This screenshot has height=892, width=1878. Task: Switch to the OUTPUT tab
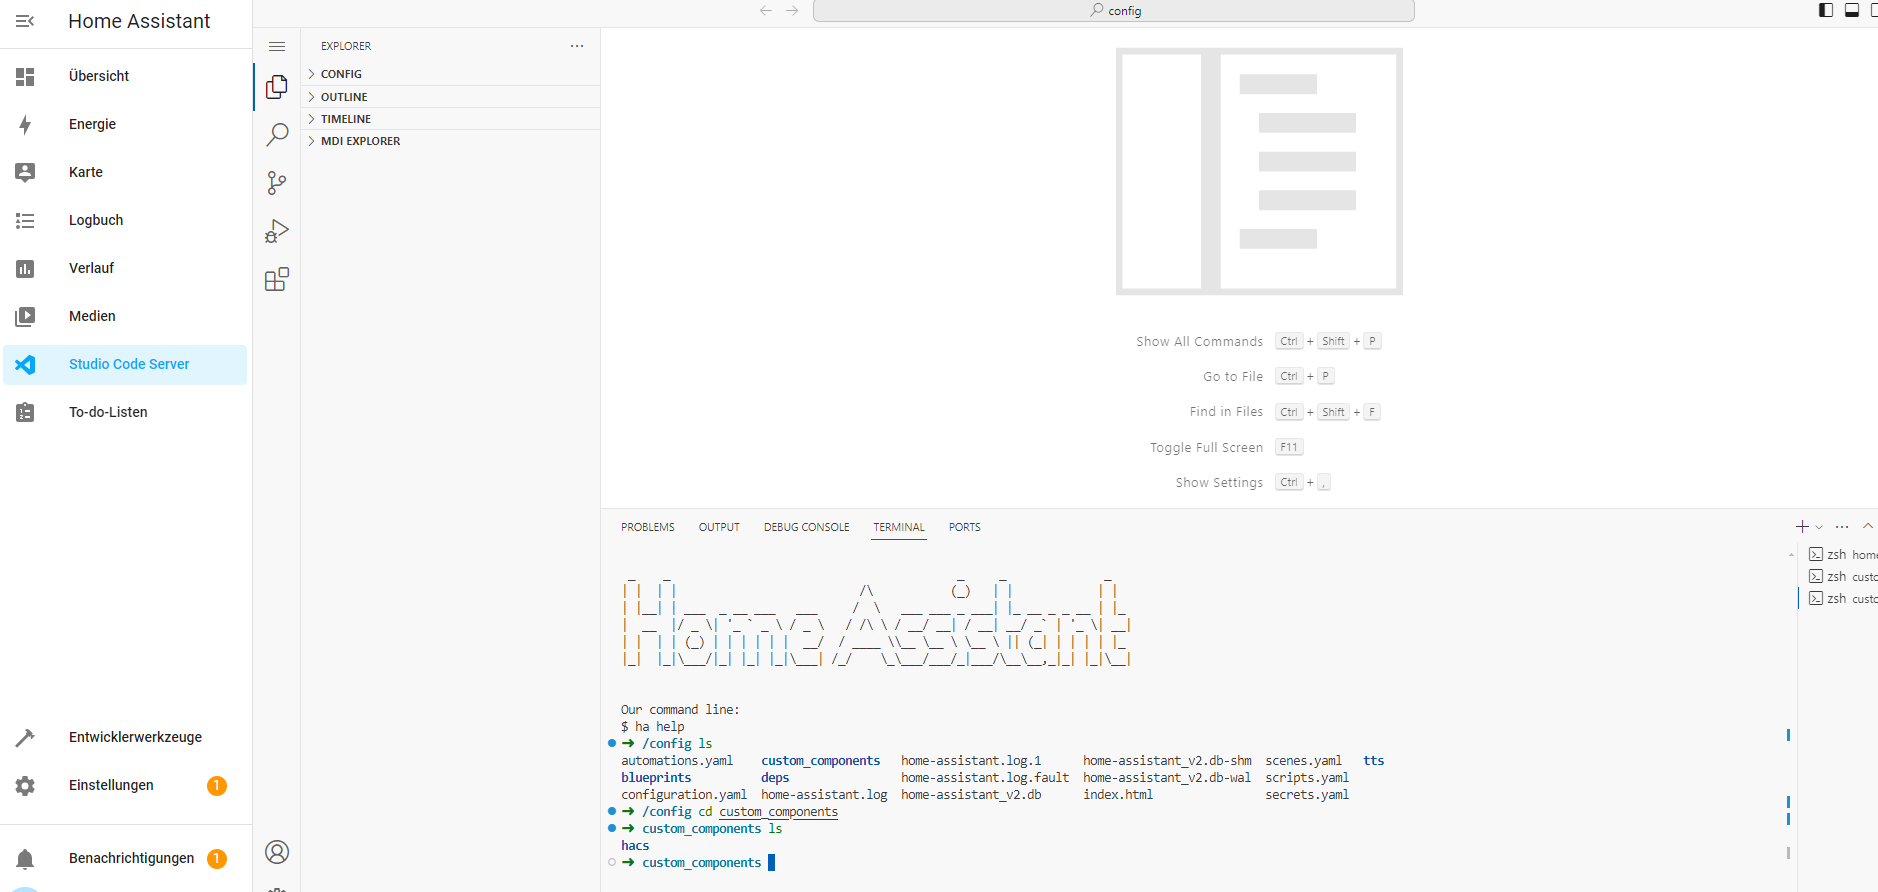[719, 527]
